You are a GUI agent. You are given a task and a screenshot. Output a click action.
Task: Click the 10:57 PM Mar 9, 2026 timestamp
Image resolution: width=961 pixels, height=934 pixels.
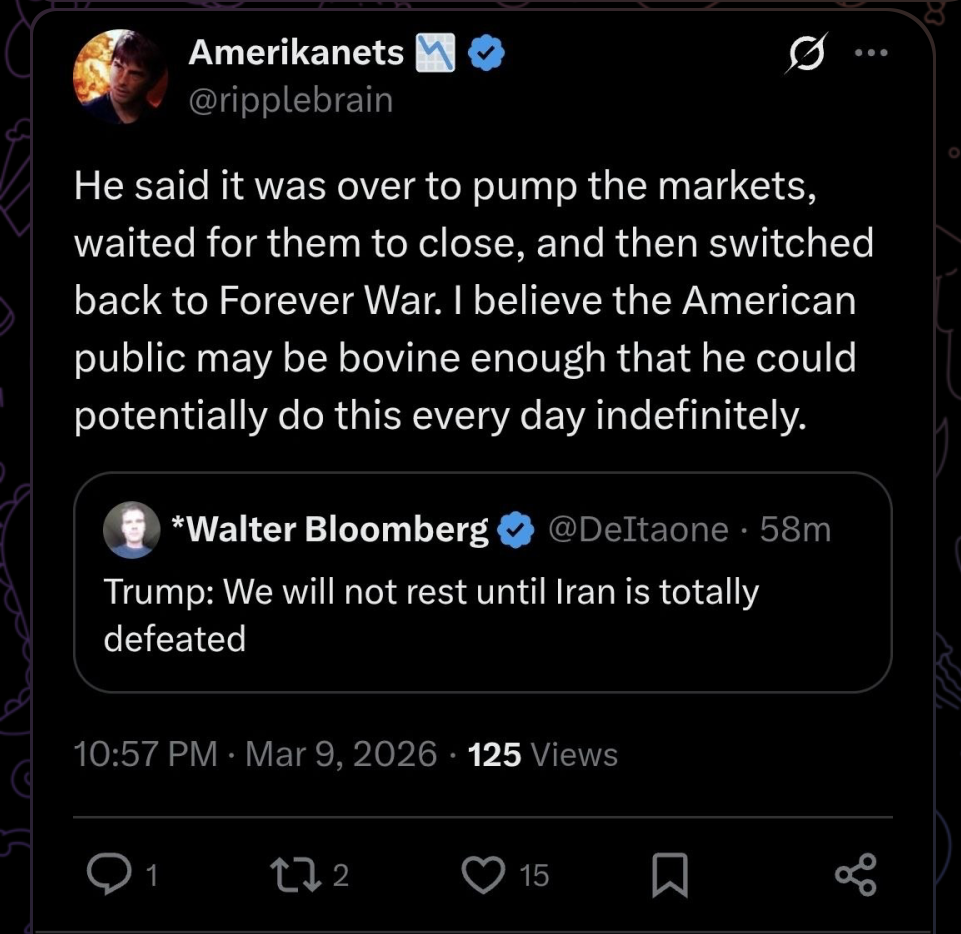click(255, 754)
